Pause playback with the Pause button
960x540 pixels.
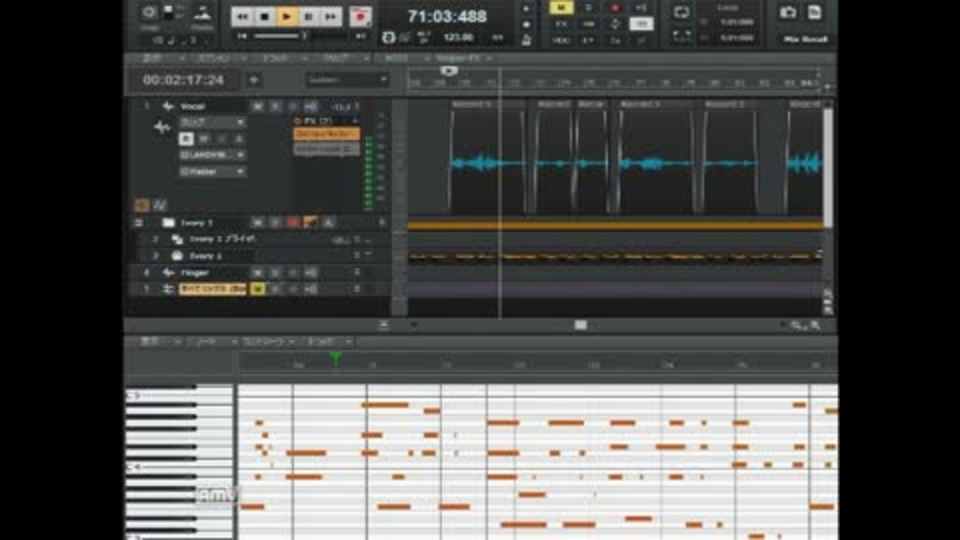coord(309,17)
